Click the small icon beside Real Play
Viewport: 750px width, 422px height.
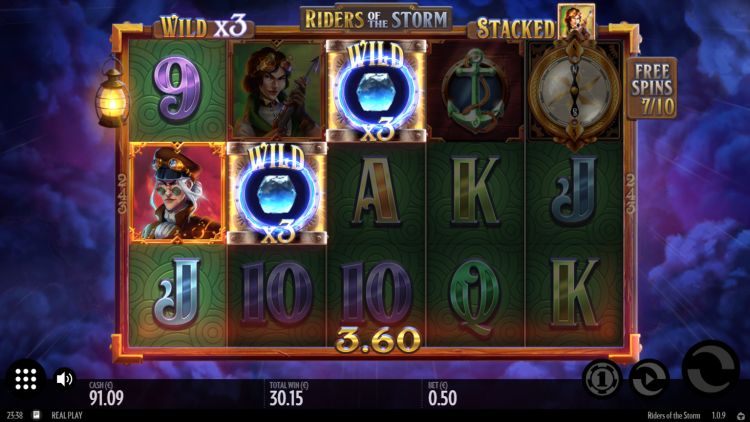pos(36,415)
